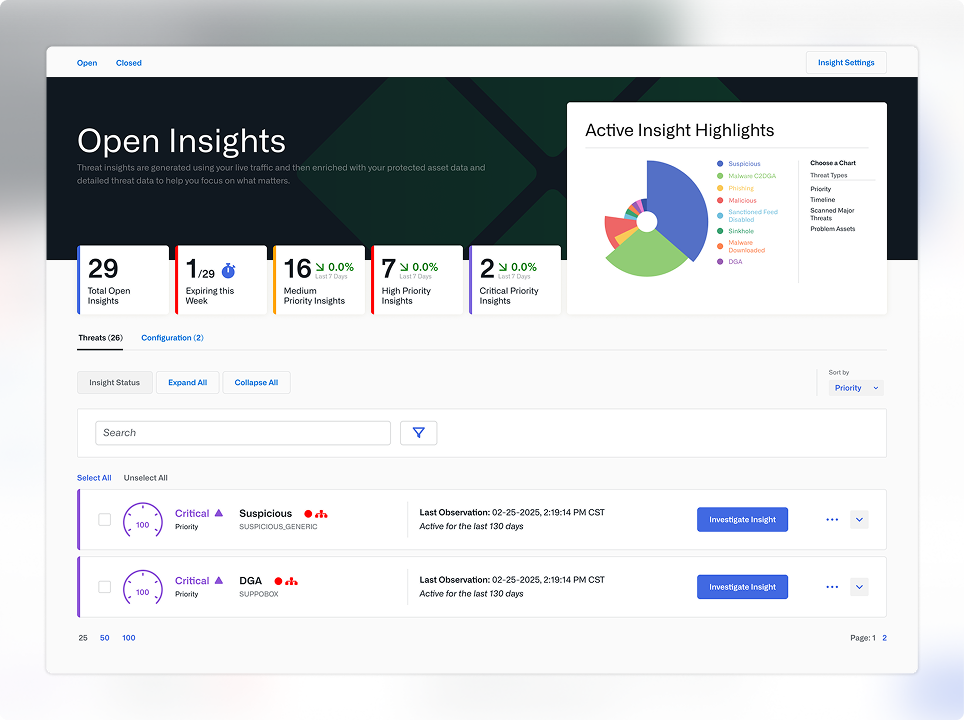Click the red circle icon next to DGA
Screen dimensions: 964x720
click(279, 581)
